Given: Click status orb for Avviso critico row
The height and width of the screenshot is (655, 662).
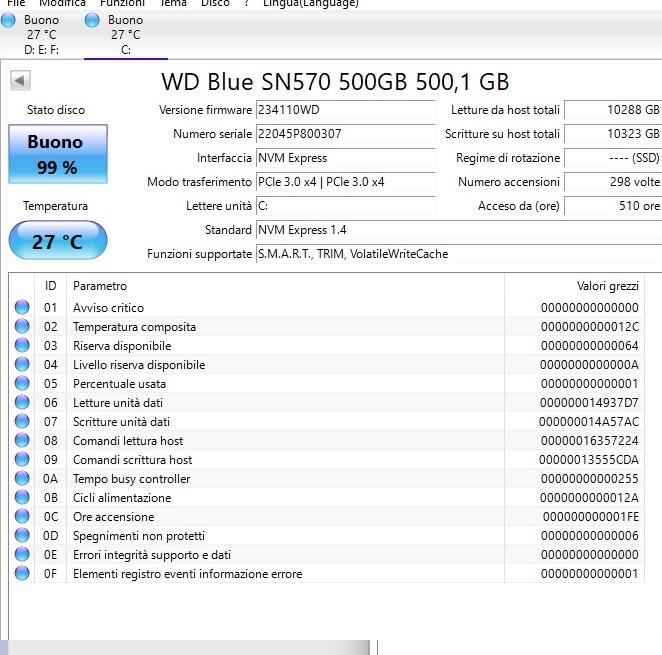Looking at the screenshot, I should (22, 307).
